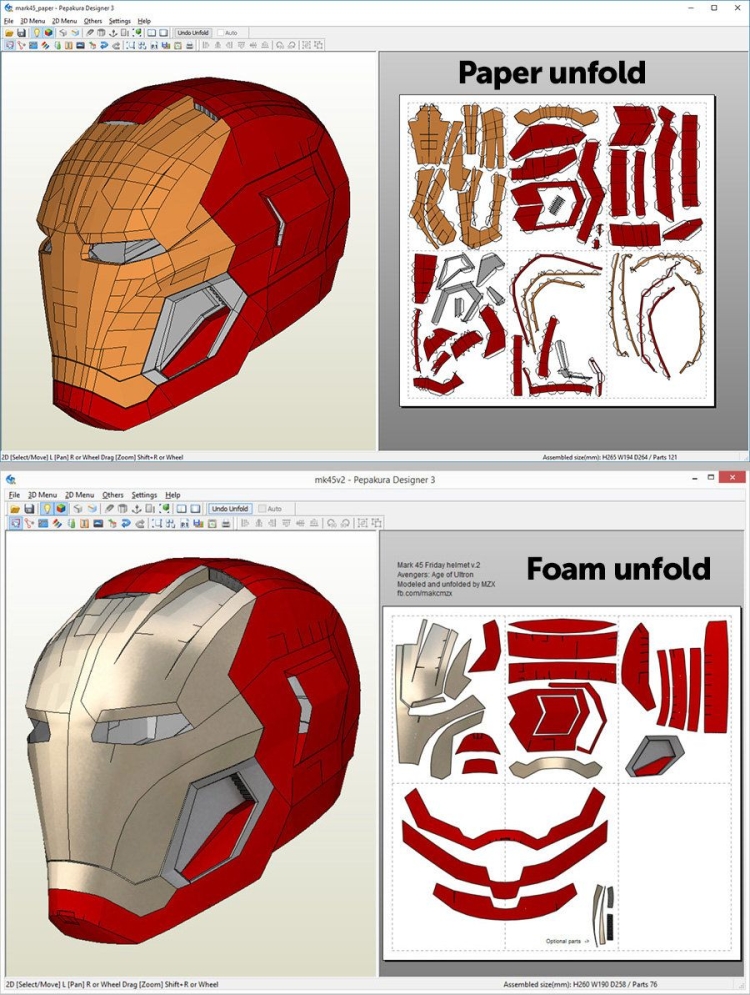Click the open-folder icon in mark45_paper window

tap(9, 33)
